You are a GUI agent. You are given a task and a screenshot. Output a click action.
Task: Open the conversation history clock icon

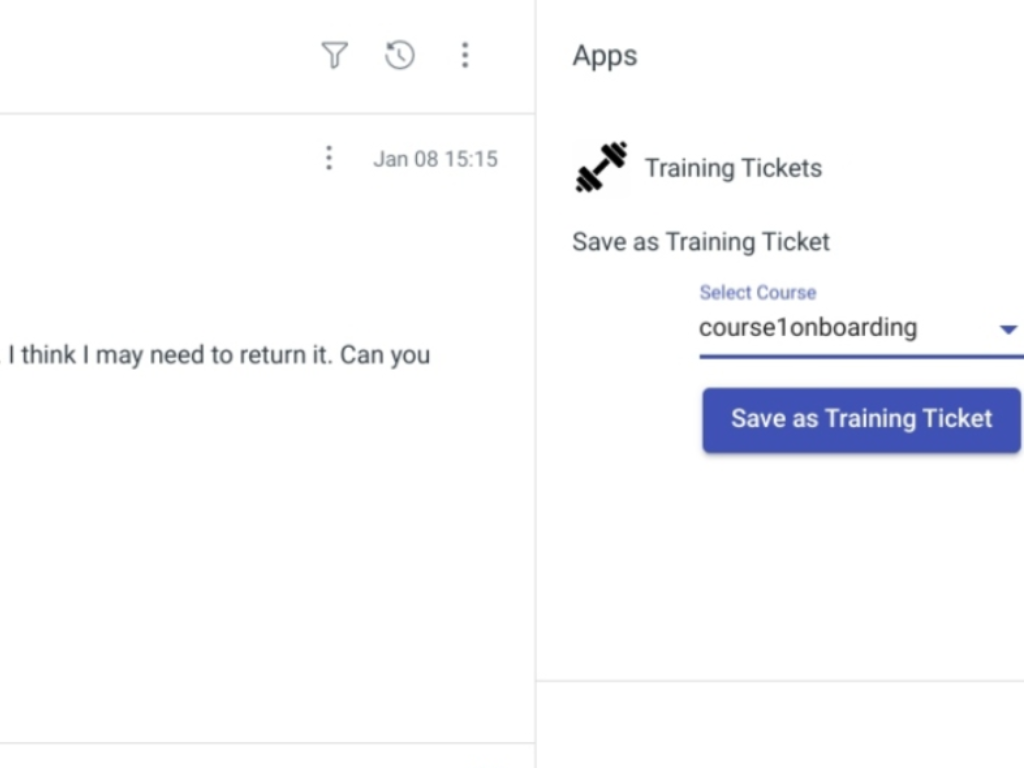(400, 55)
